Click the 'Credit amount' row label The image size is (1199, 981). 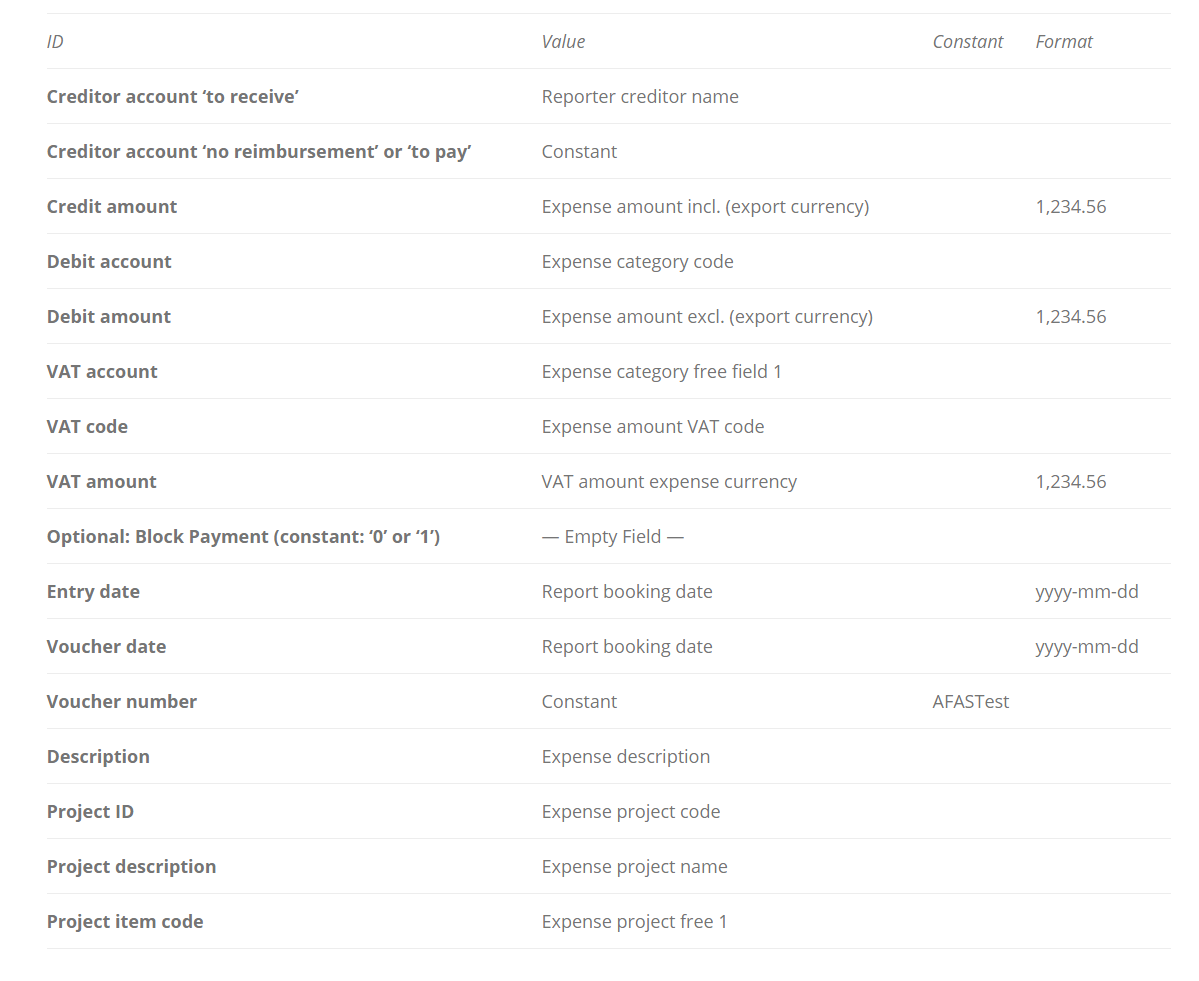[x=112, y=207]
